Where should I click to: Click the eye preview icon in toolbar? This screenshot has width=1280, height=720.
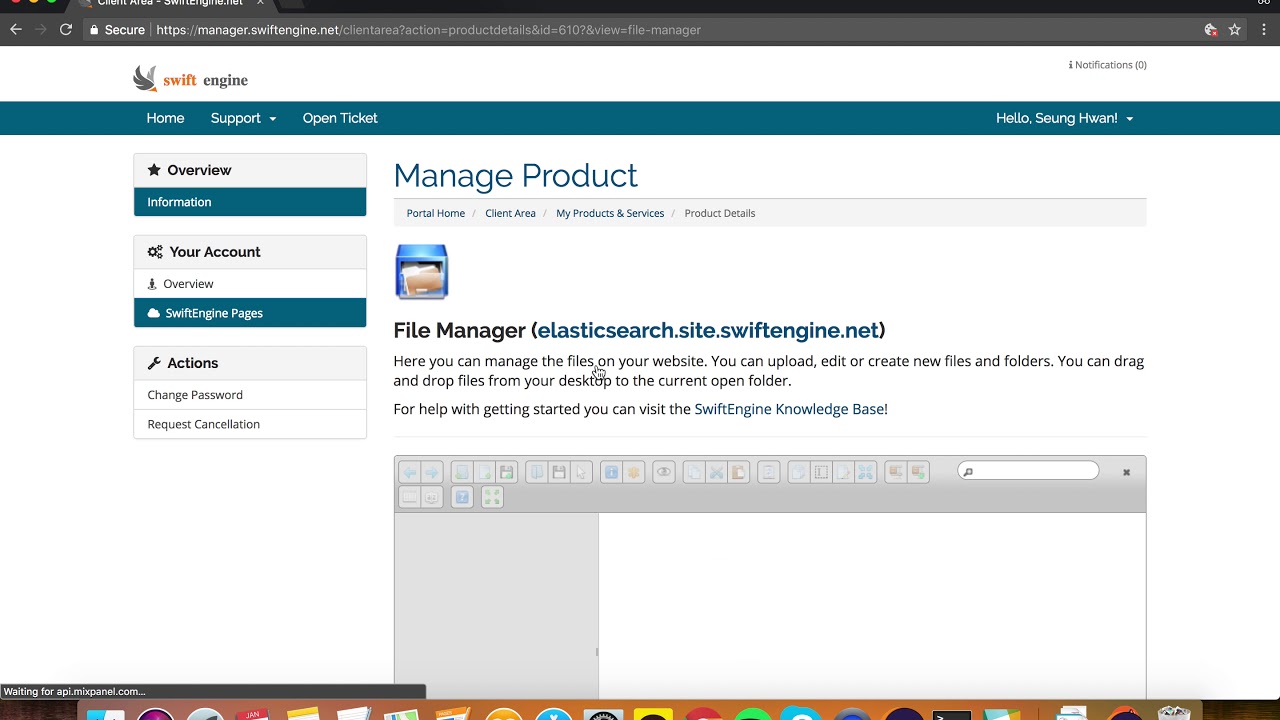tap(664, 472)
